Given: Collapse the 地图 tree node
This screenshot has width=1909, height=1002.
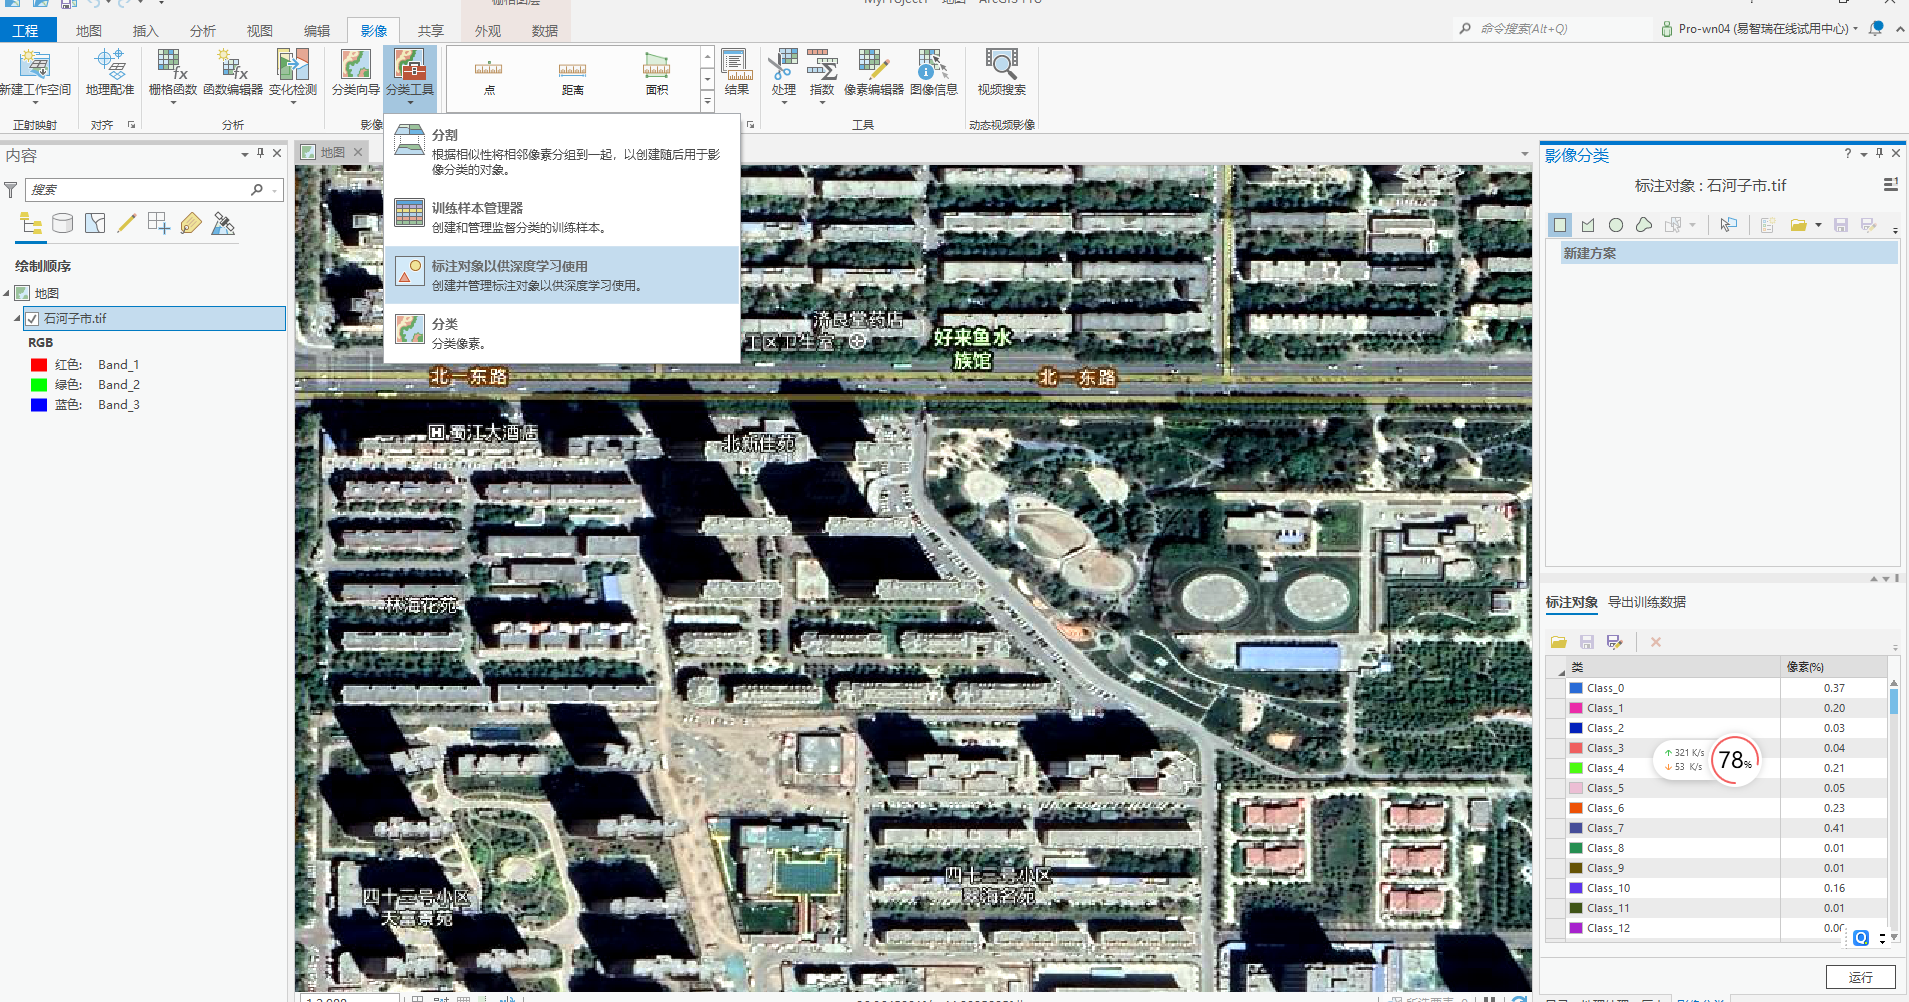Looking at the screenshot, I should pos(6,293).
